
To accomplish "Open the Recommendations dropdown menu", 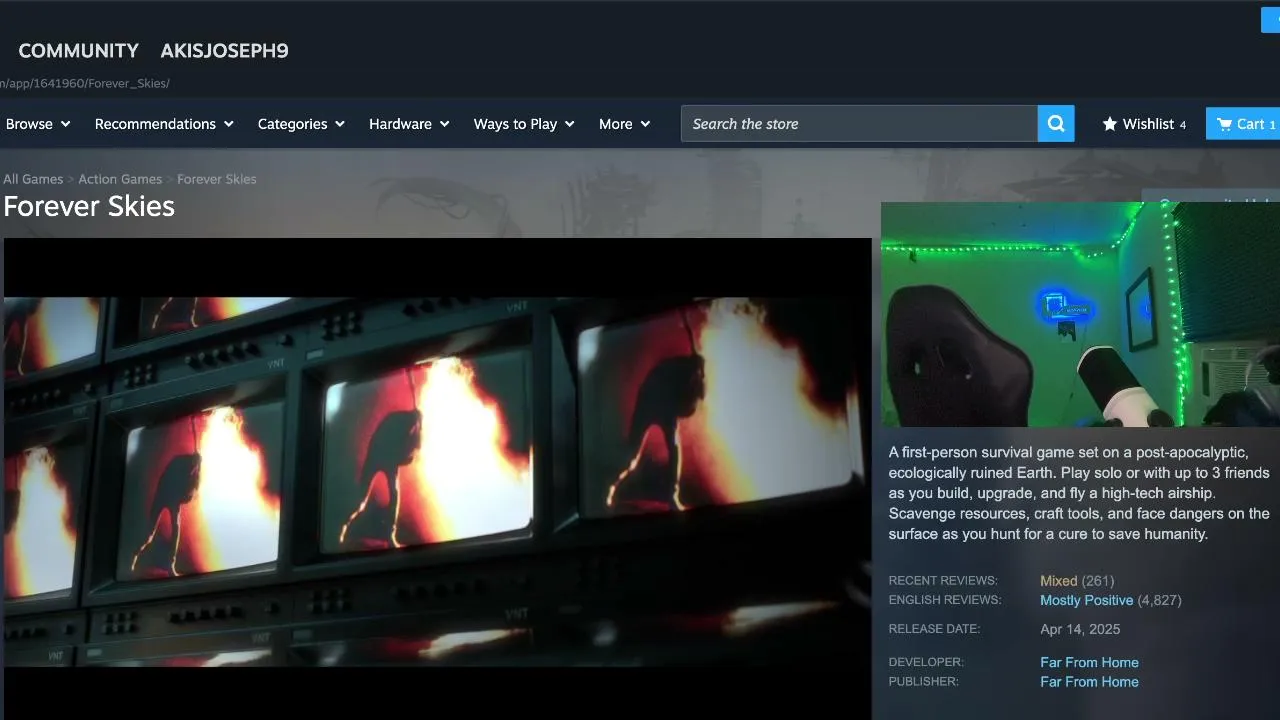I will (x=164, y=124).
